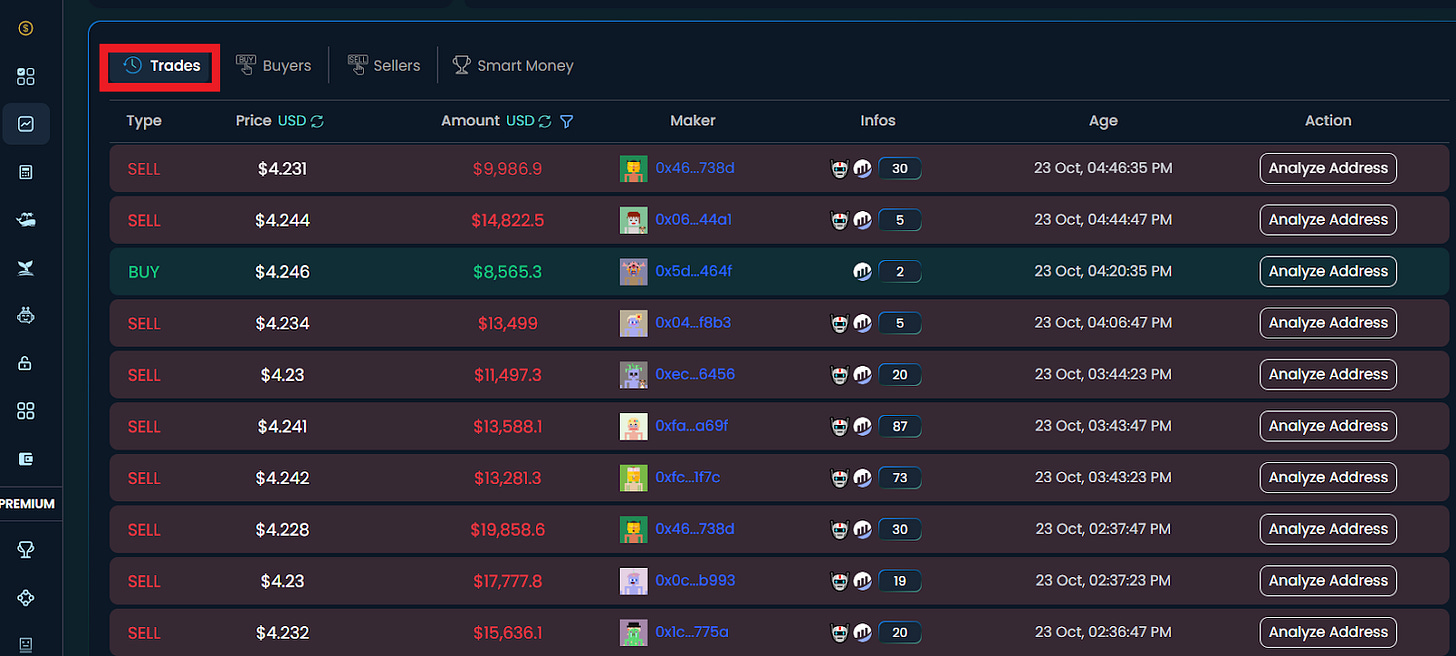Open the dollar coin icon at sidebar top
Viewport: 1456px width, 656px height.
pyautogui.click(x=25, y=29)
